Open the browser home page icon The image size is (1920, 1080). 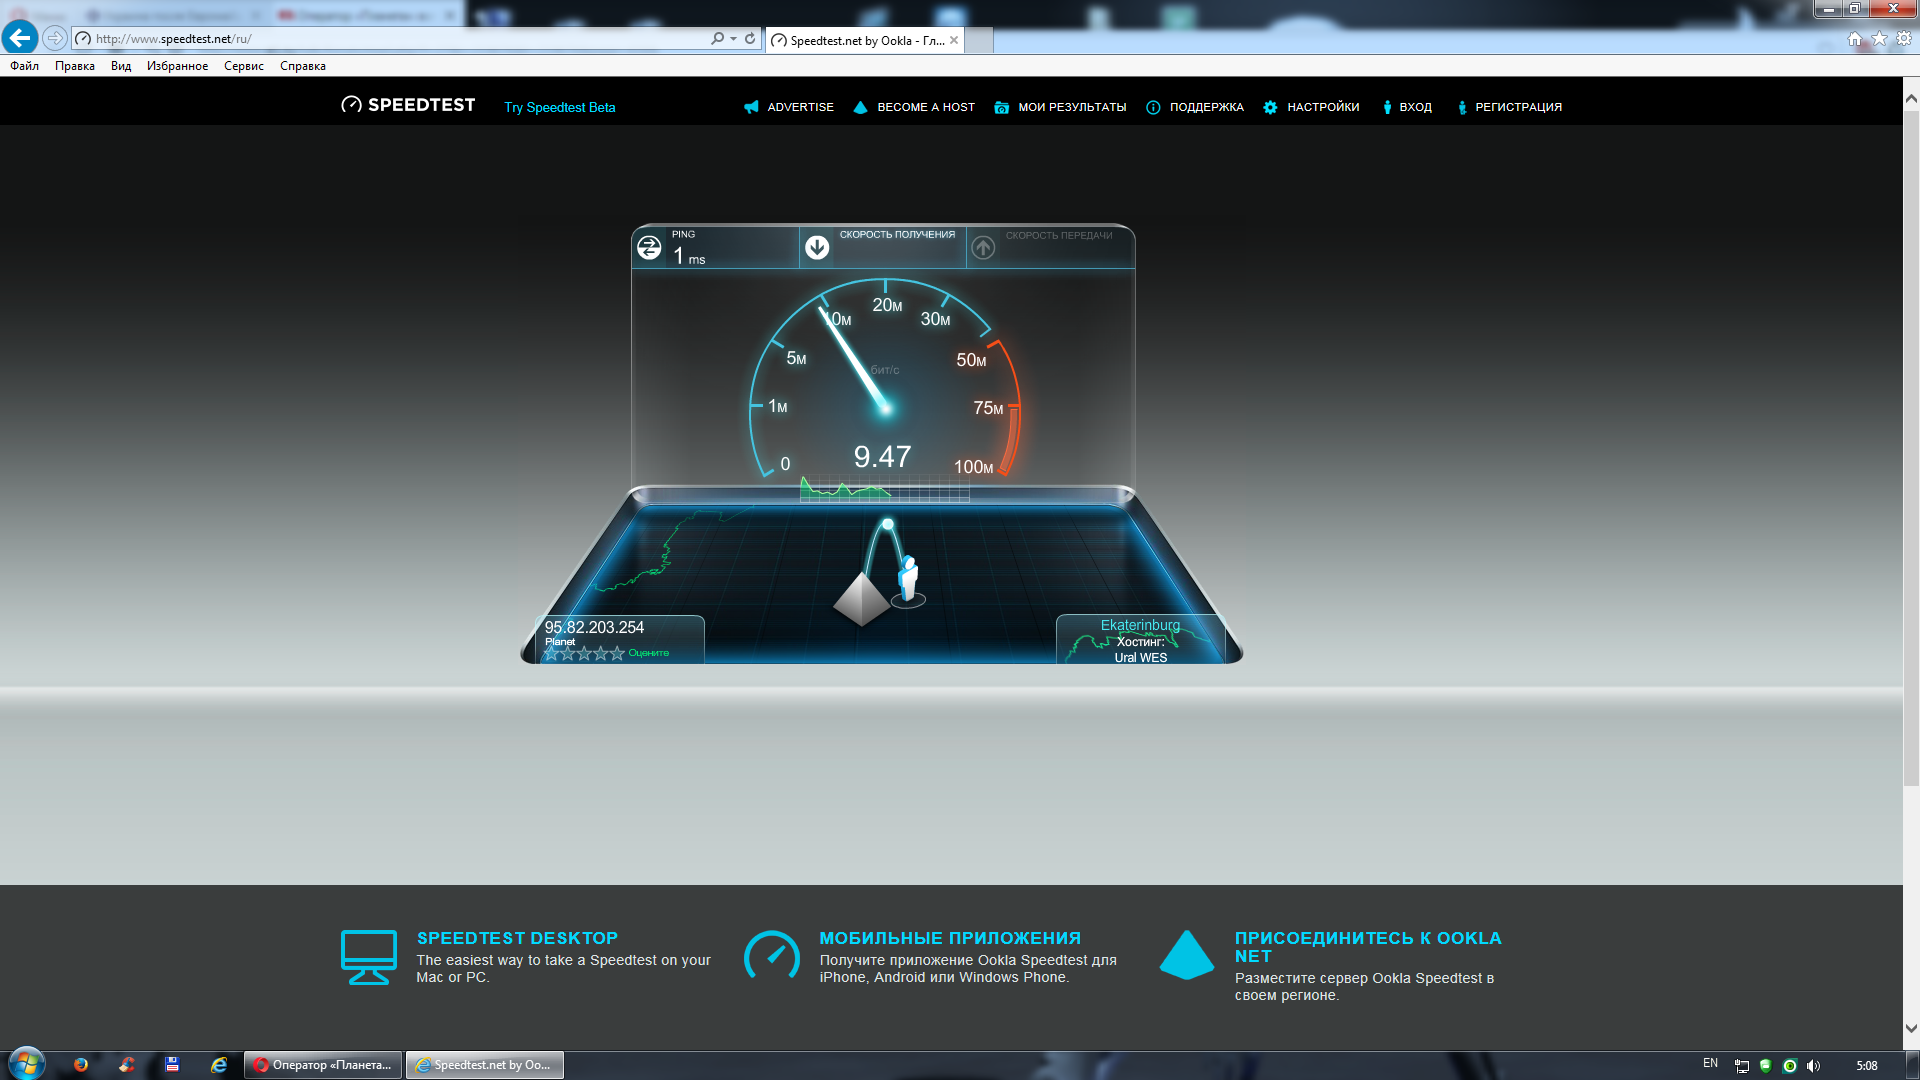1855,39
